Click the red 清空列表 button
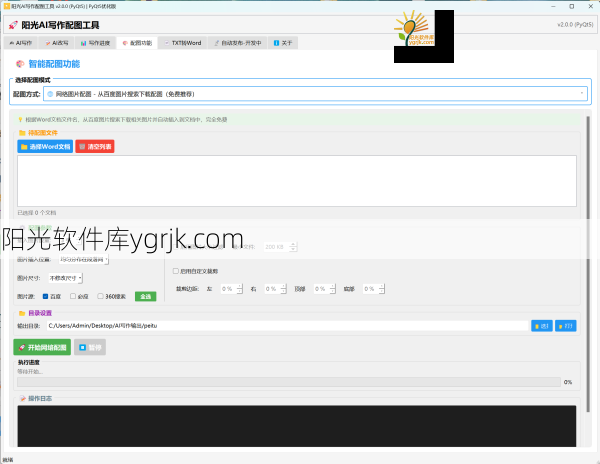600x464 pixels. (x=95, y=147)
